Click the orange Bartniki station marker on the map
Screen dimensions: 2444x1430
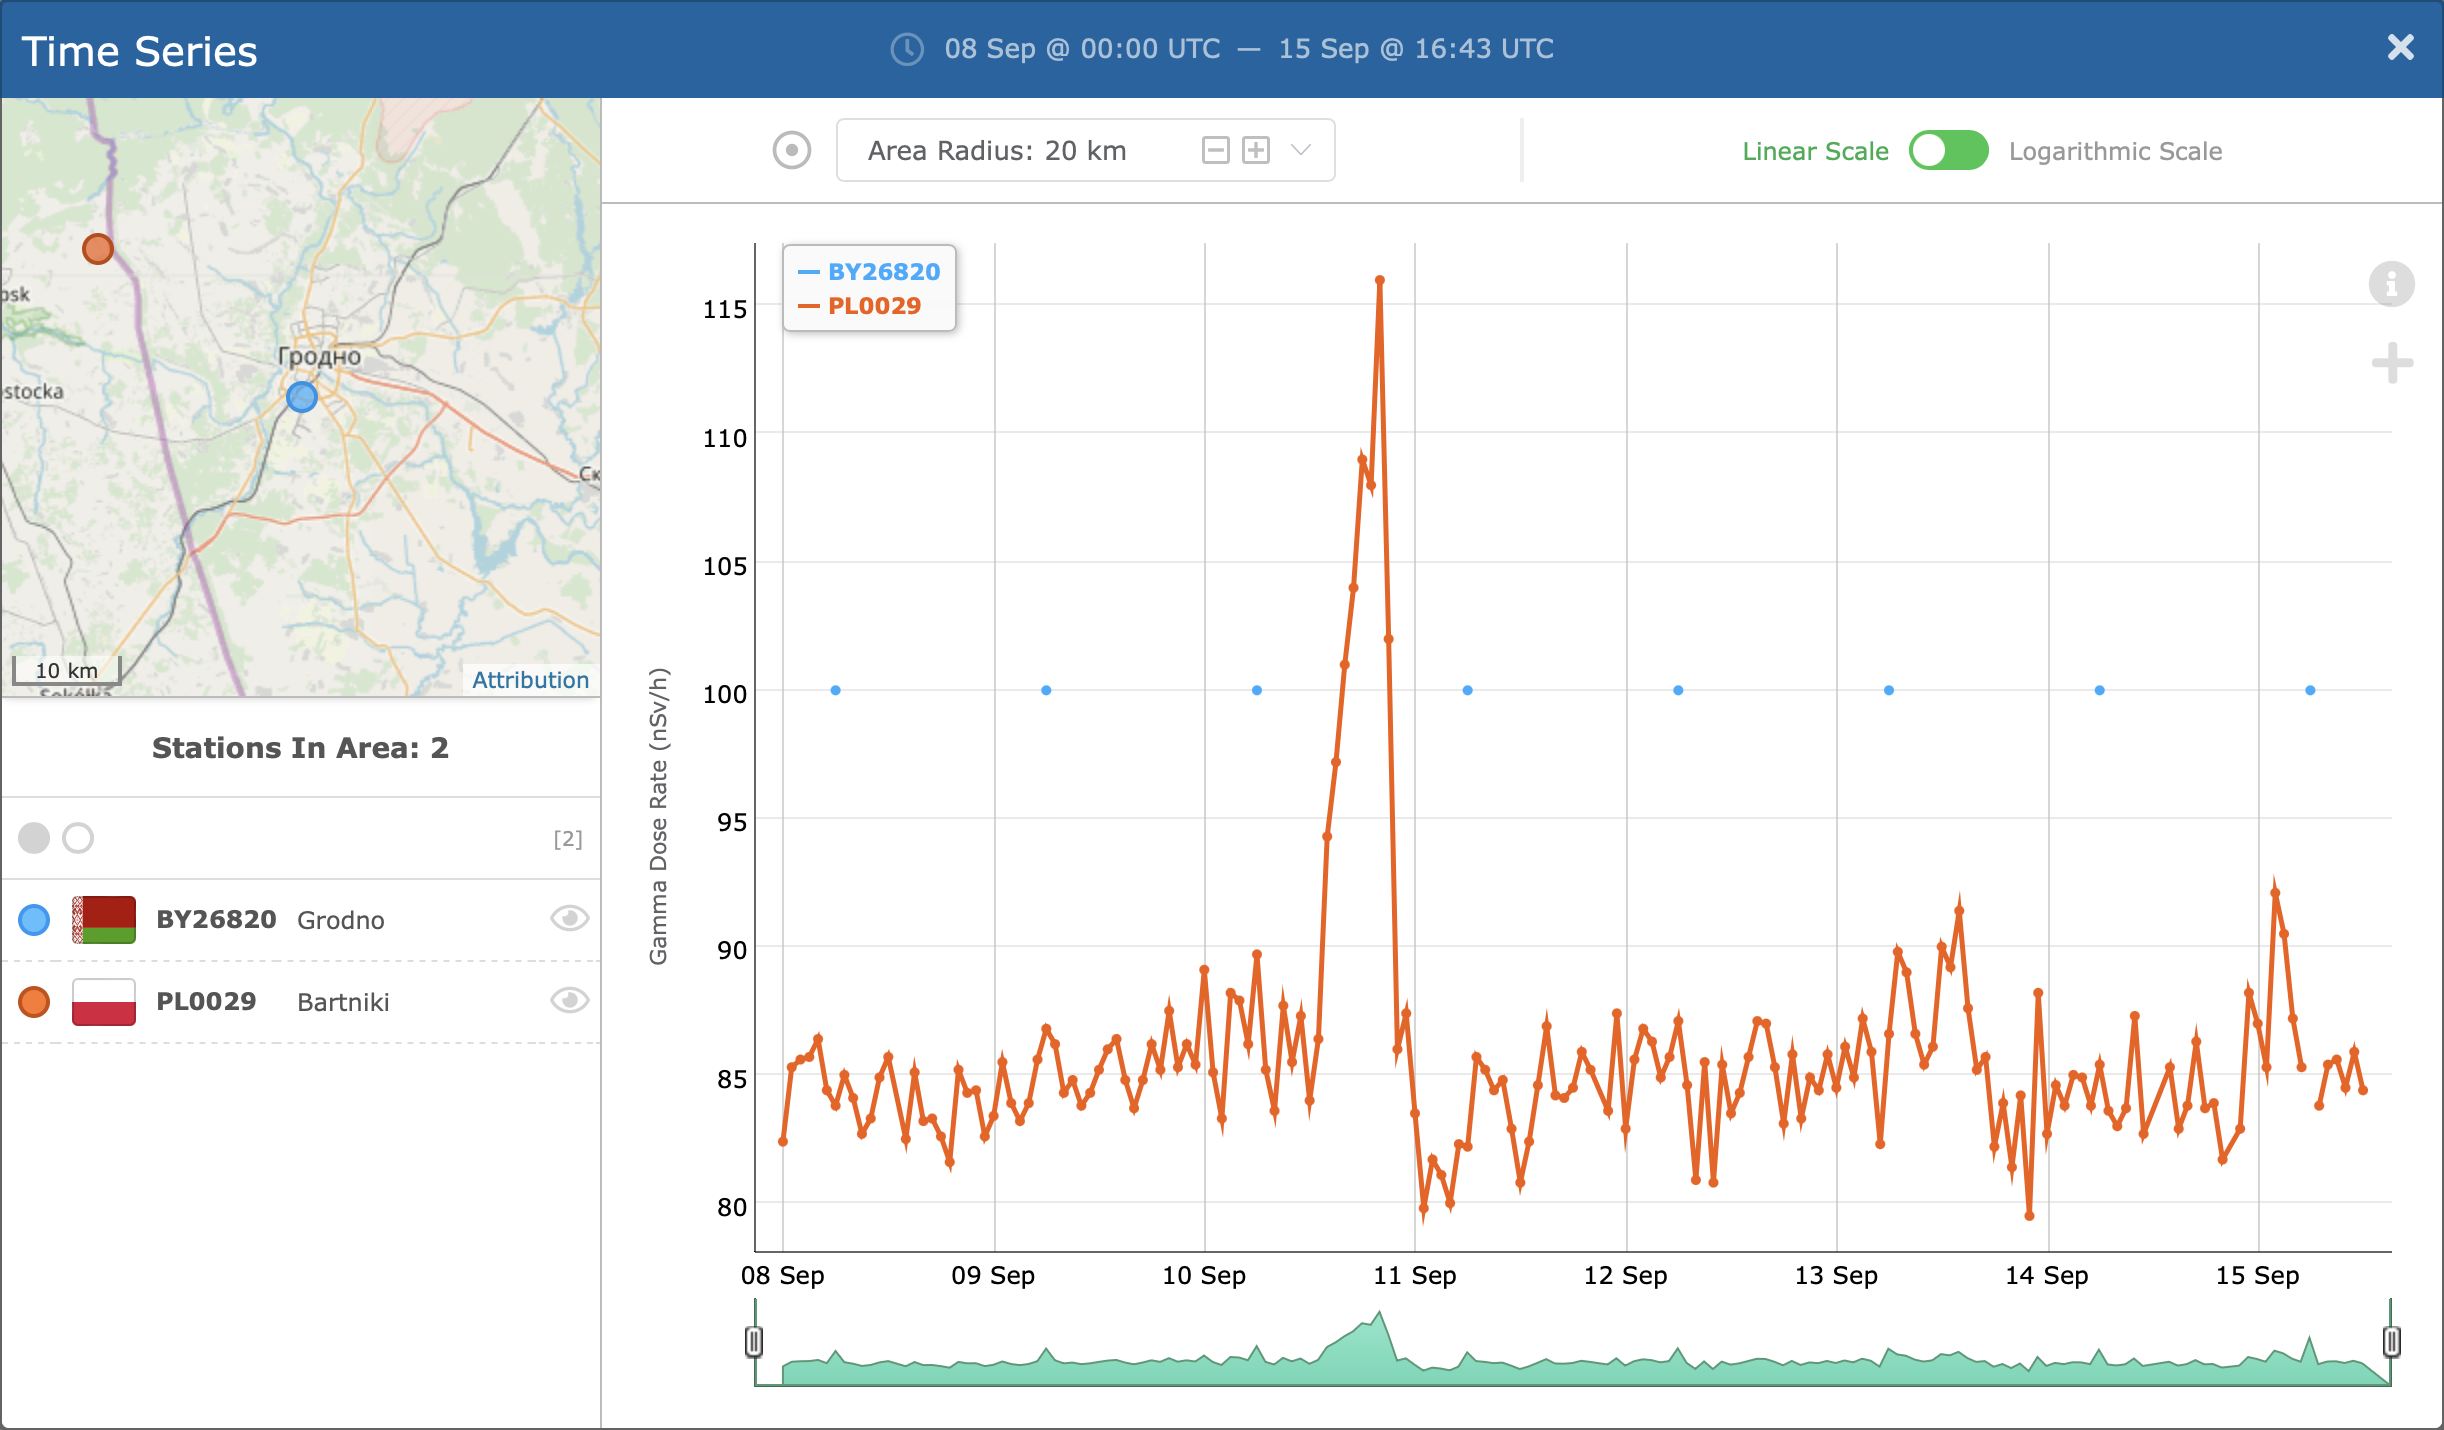[x=98, y=249]
